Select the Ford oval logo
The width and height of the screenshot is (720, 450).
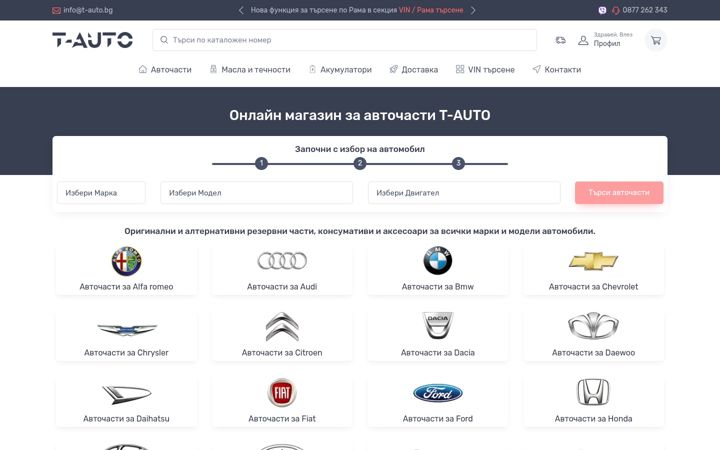pos(438,393)
